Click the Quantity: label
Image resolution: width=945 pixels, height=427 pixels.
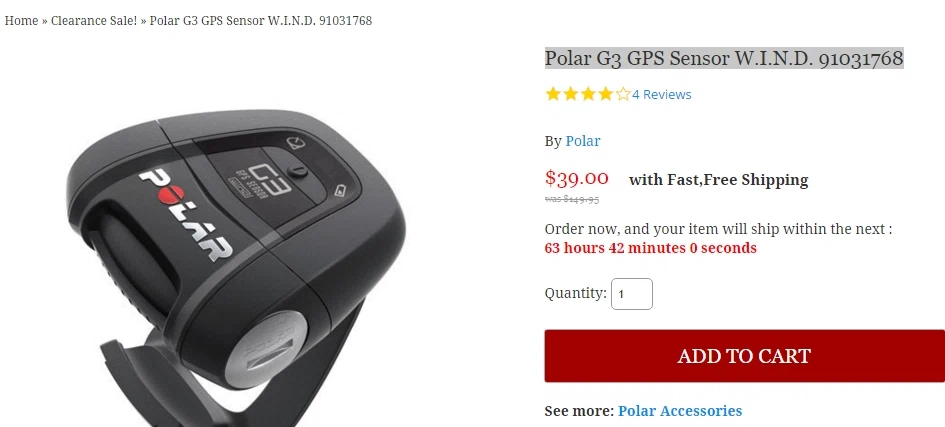click(576, 293)
